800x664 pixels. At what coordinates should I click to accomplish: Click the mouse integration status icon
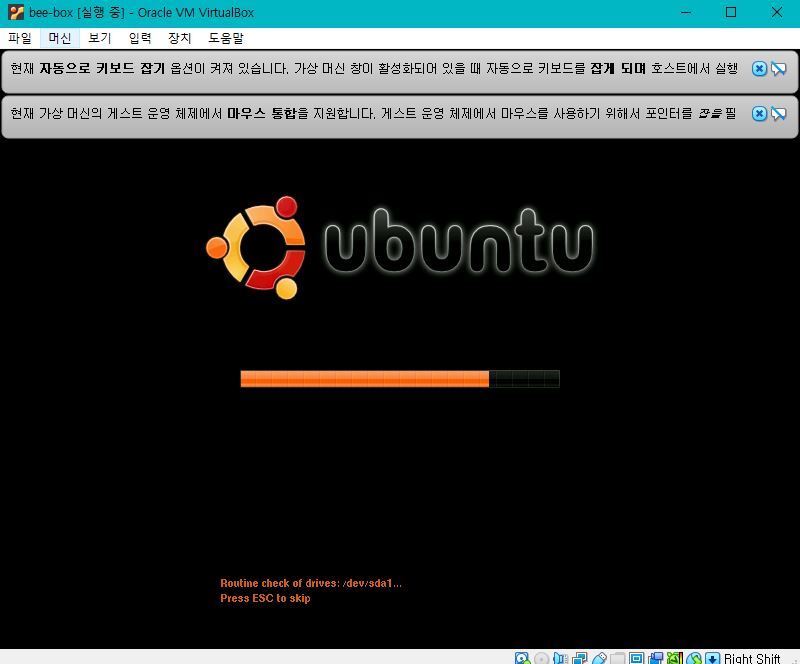694,658
